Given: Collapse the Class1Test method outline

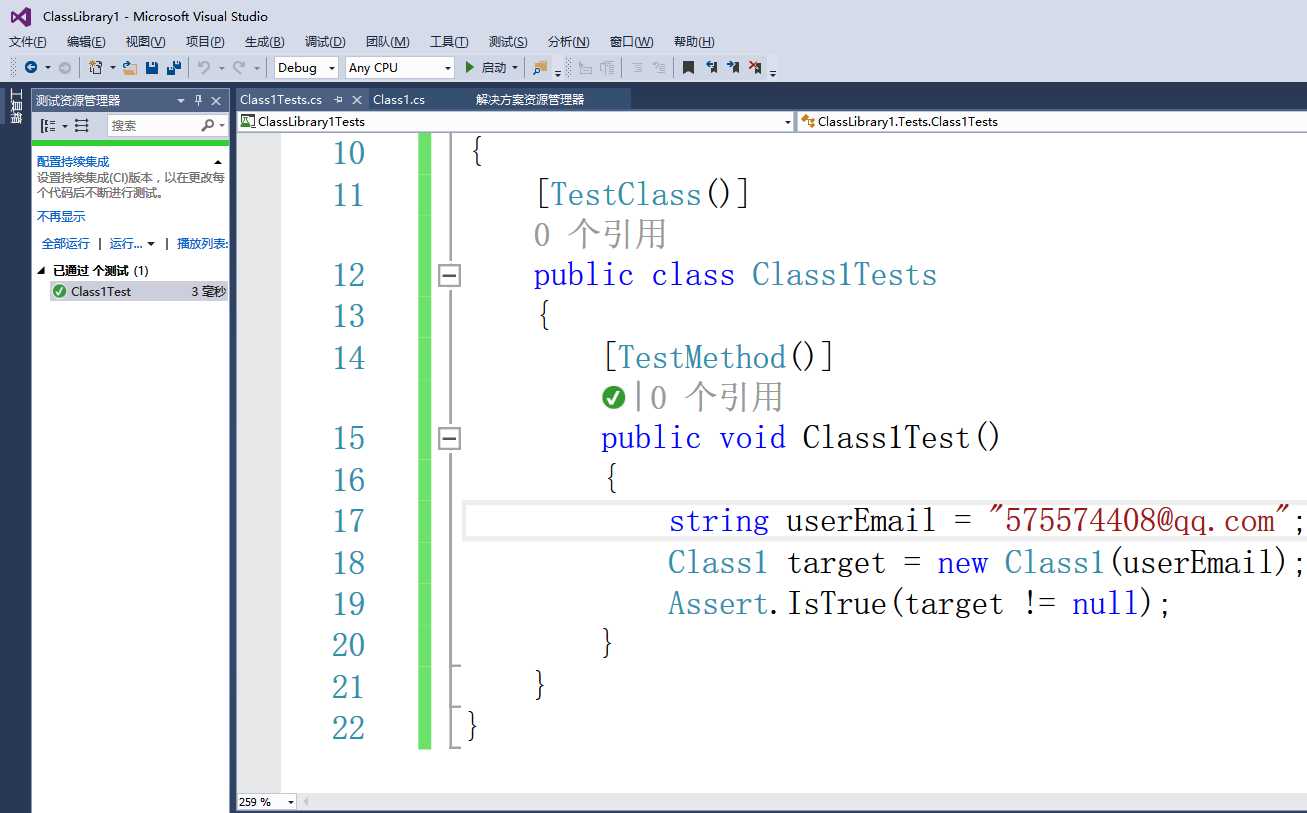Looking at the screenshot, I should 450,438.
